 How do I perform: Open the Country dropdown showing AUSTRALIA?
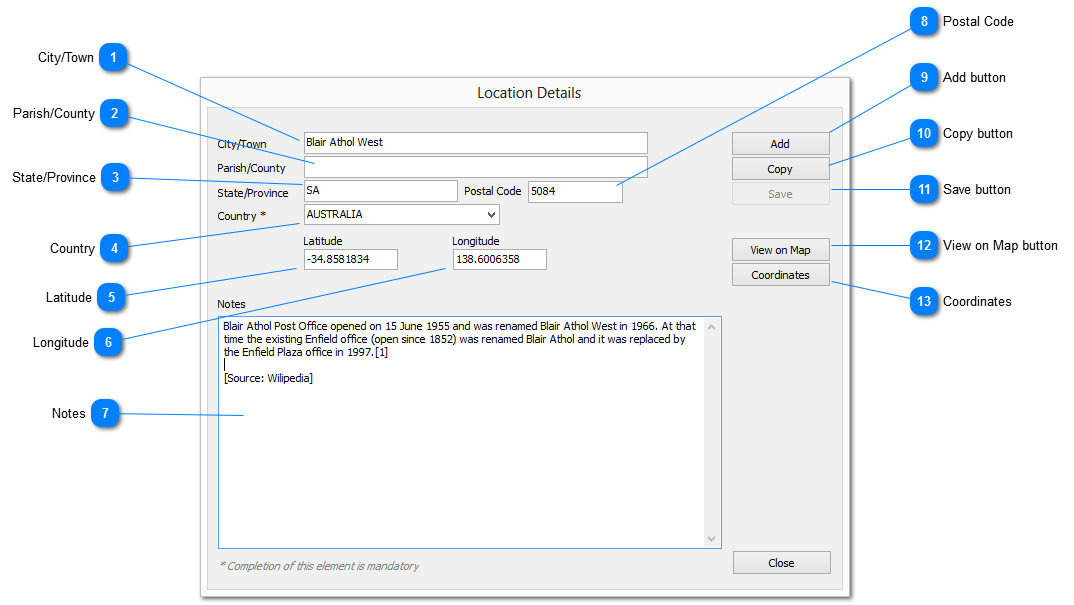[401, 214]
